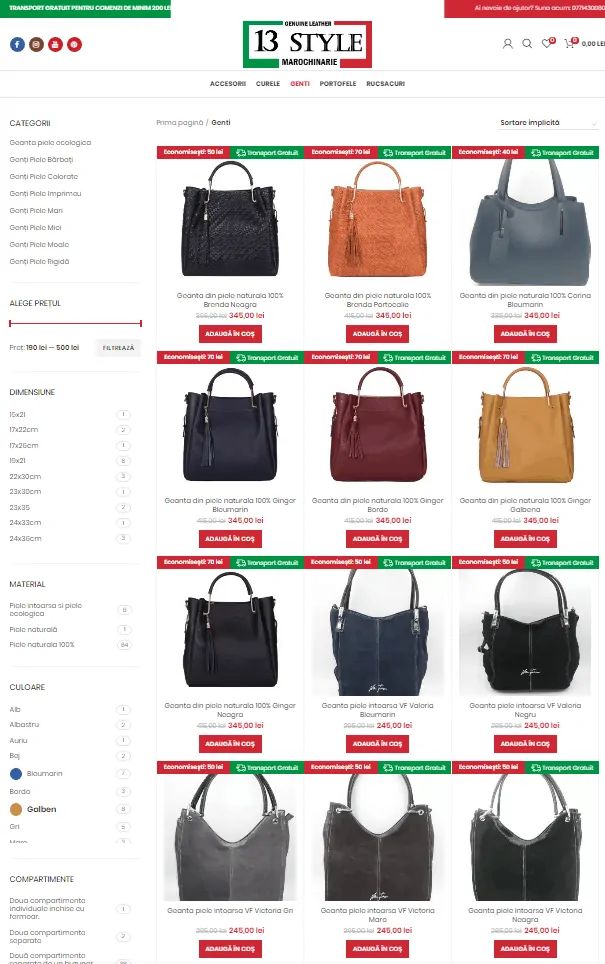Open the Instagram social icon

(36, 44)
